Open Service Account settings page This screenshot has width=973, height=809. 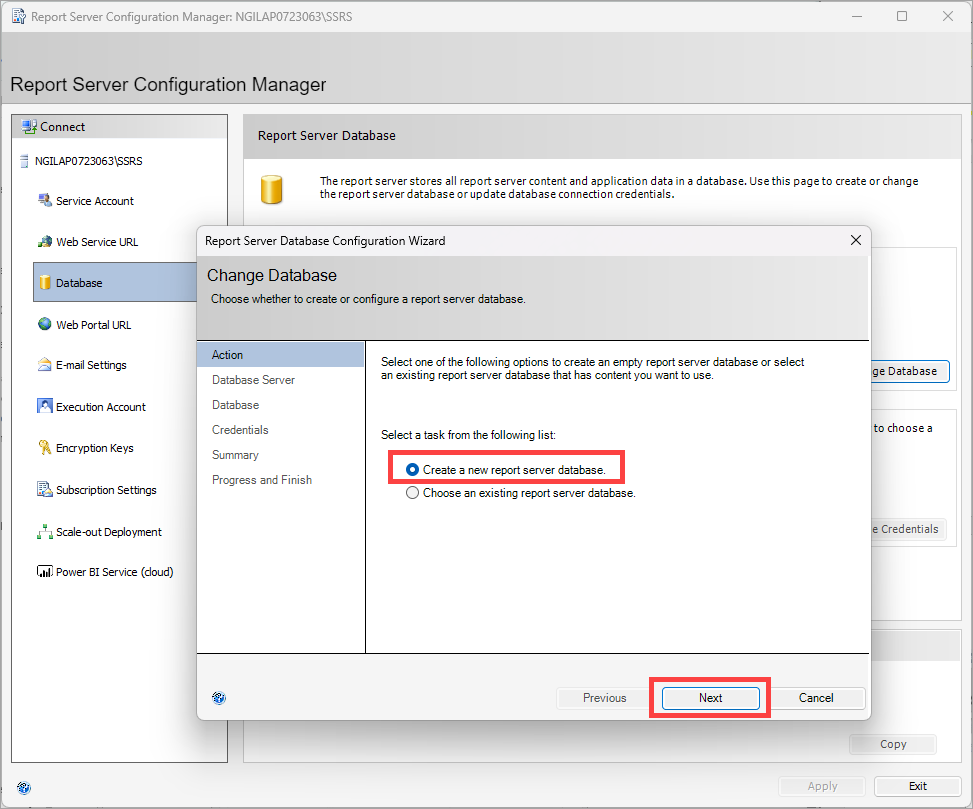(94, 201)
